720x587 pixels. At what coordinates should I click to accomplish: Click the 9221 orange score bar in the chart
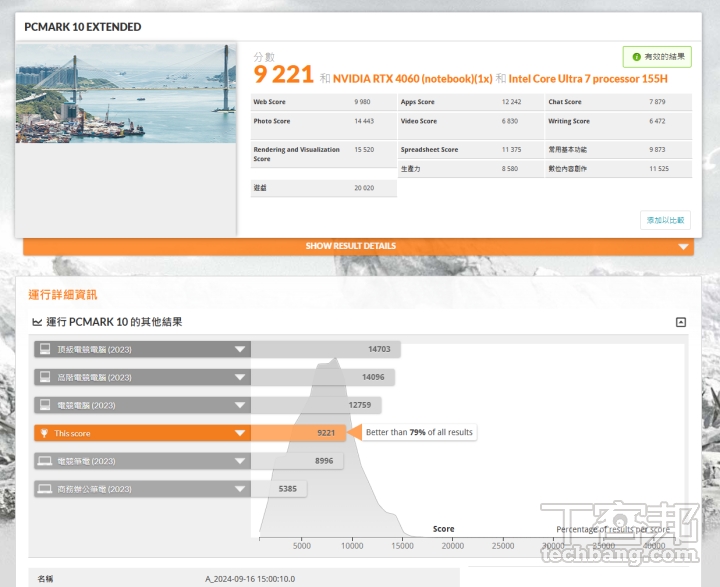[298, 433]
